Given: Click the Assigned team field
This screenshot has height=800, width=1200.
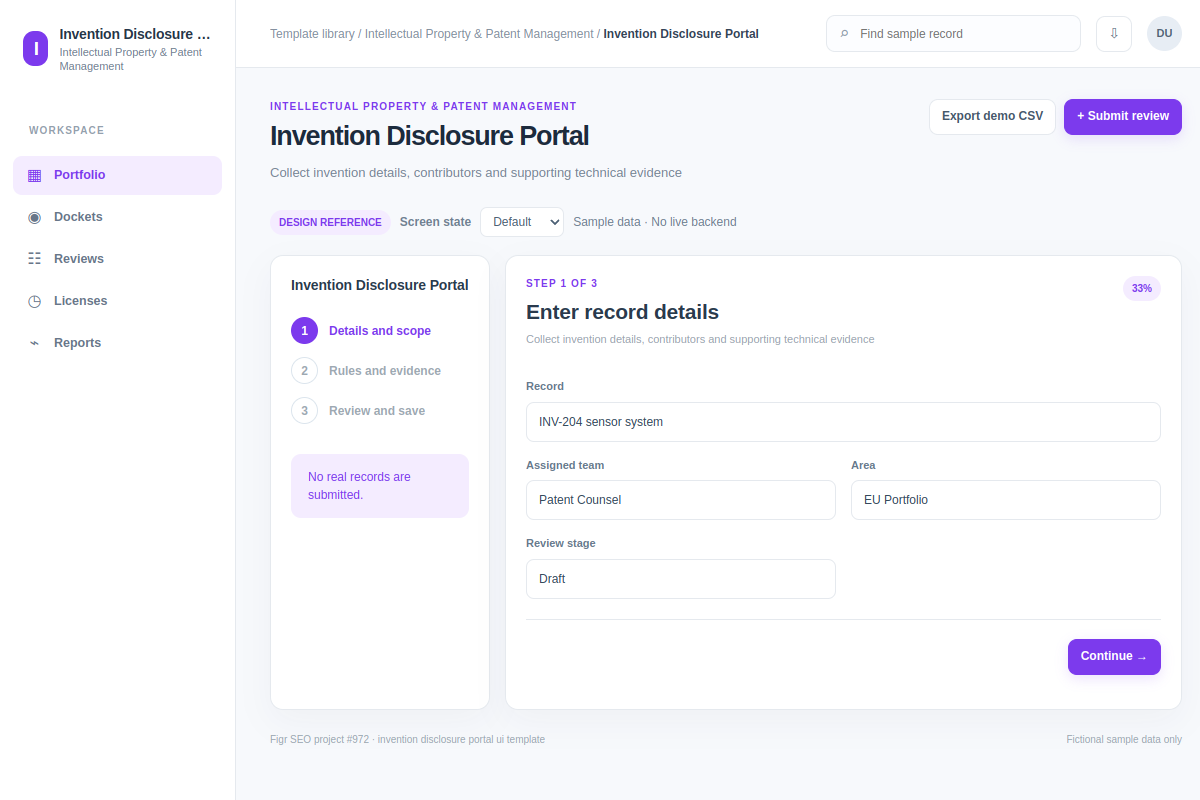Looking at the screenshot, I should click(x=681, y=500).
